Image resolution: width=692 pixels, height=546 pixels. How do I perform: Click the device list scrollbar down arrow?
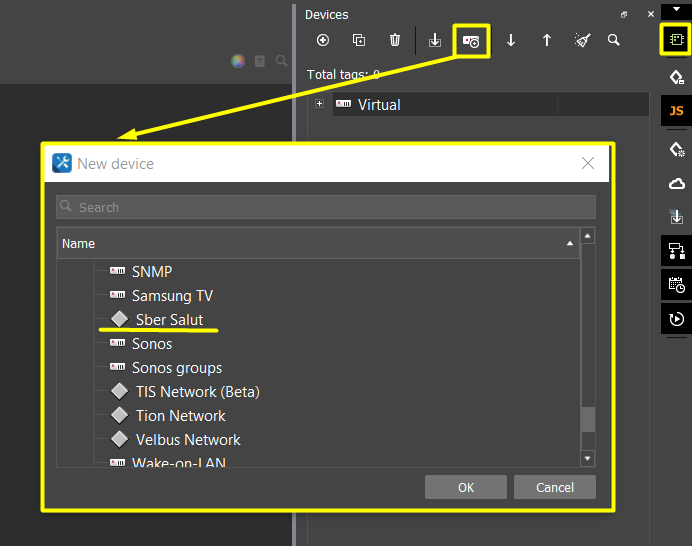(x=588, y=458)
